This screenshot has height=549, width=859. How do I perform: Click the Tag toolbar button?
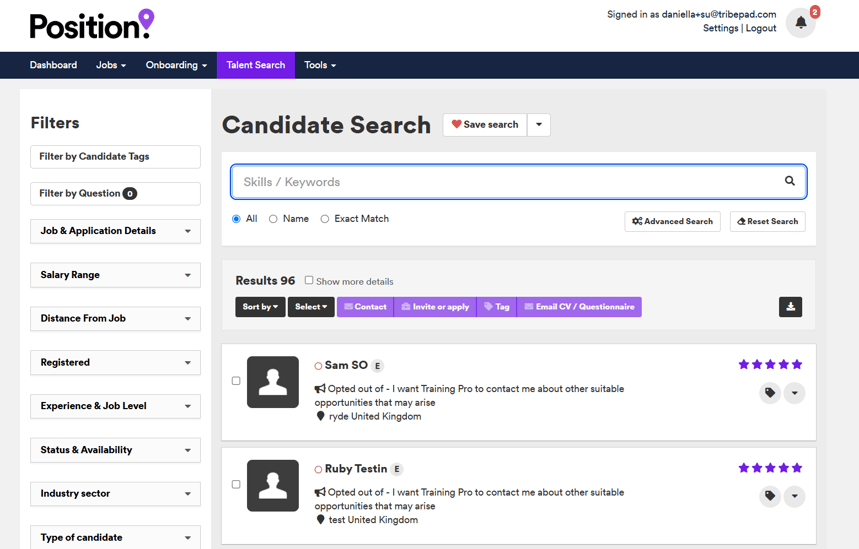coord(497,307)
